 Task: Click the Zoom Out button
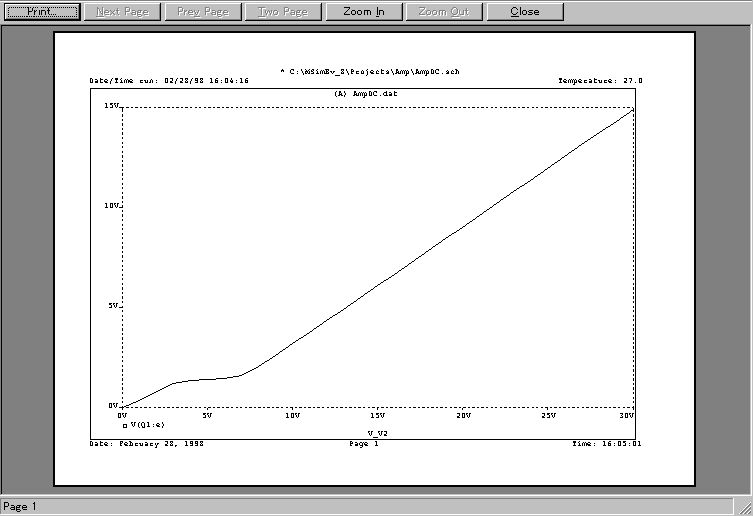pos(444,12)
